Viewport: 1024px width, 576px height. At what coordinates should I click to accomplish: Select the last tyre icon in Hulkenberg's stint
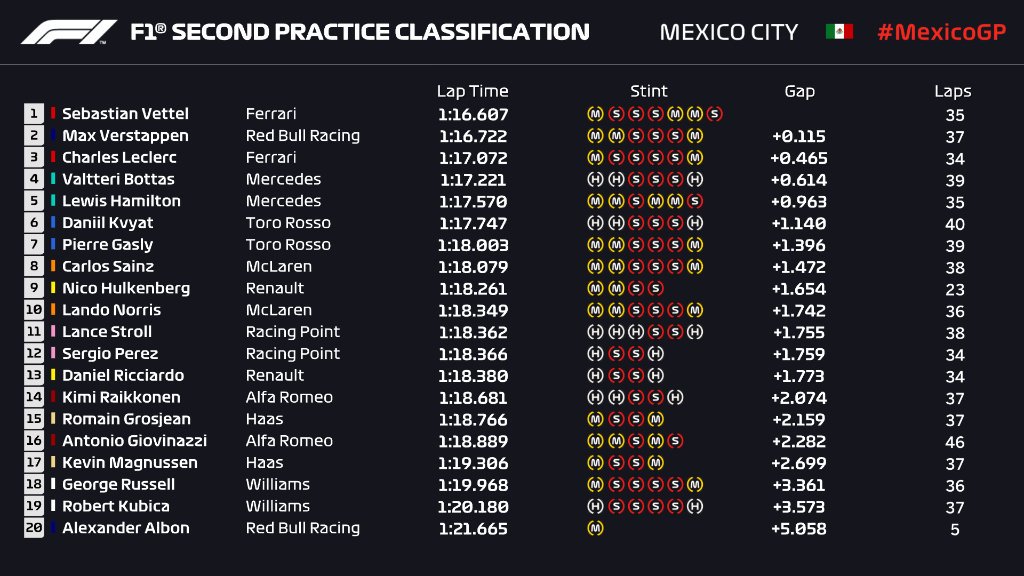(x=655, y=288)
